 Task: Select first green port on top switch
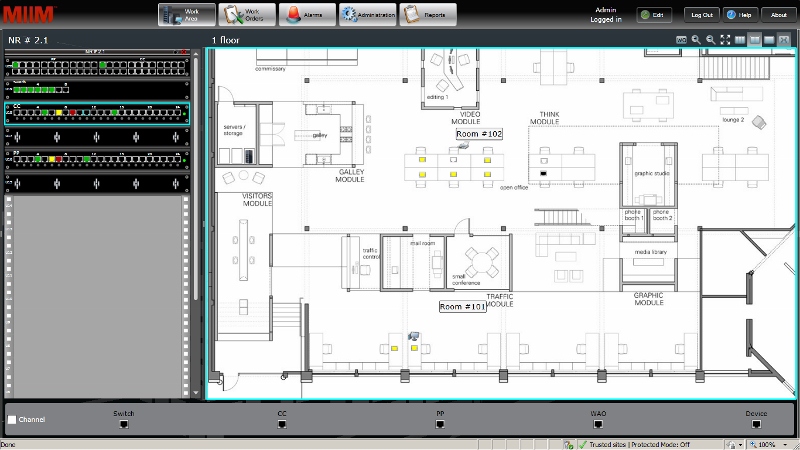(x=16, y=65)
